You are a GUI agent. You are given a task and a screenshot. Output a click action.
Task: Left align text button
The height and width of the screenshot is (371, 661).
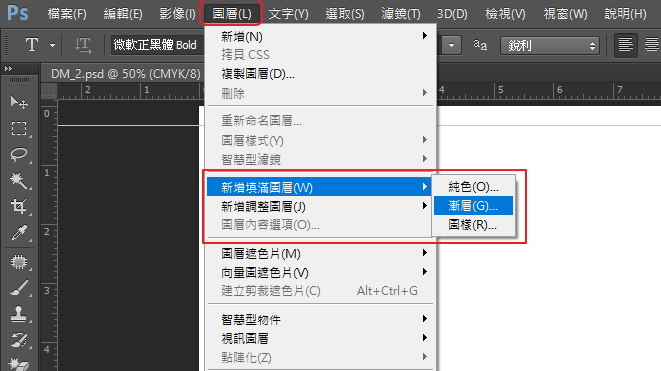click(x=625, y=45)
